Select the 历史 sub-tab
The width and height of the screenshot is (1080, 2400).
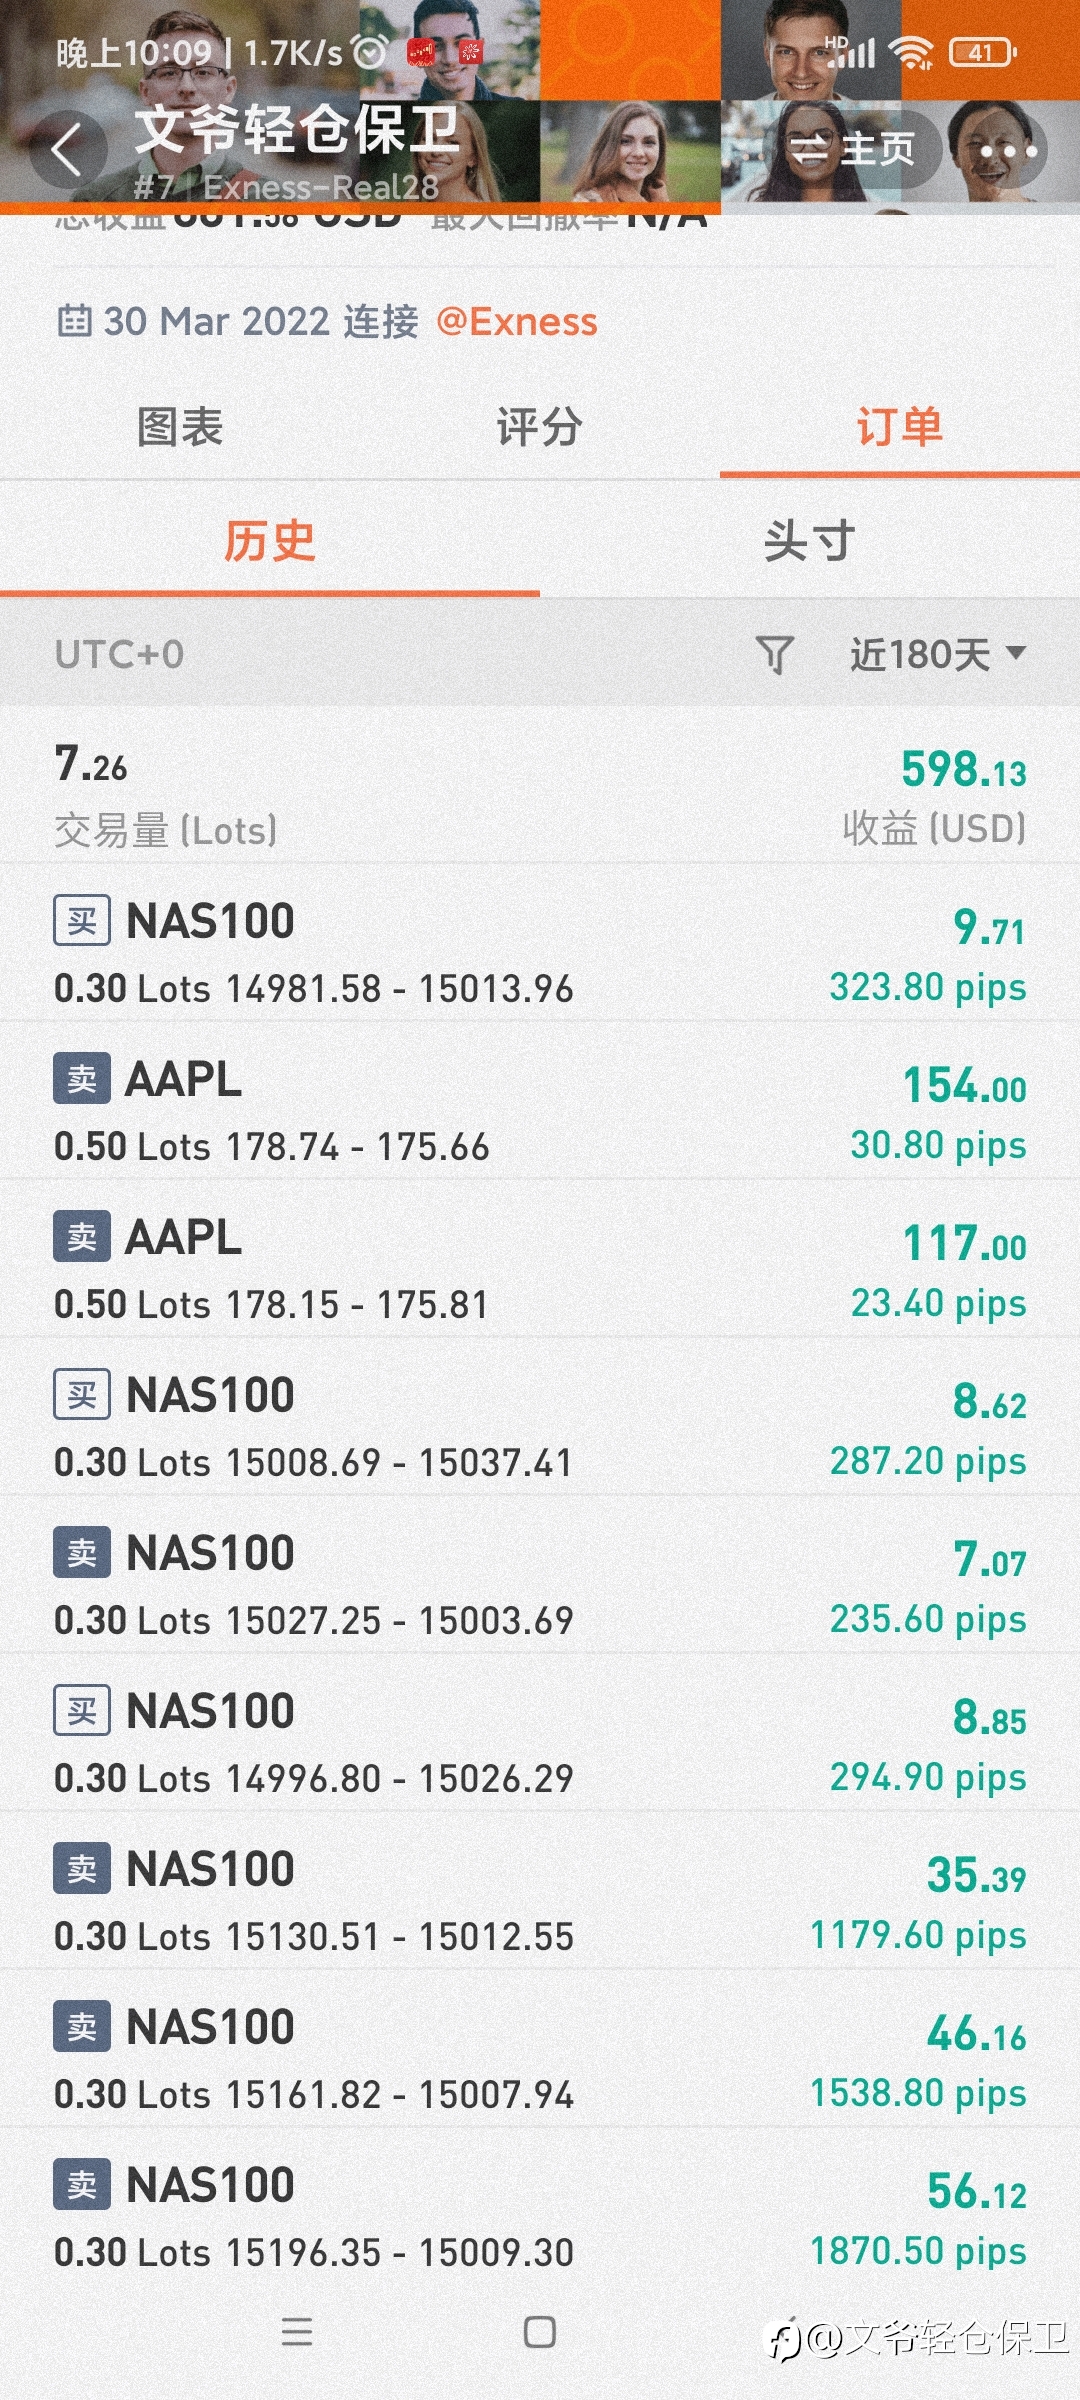pyautogui.click(x=269, y=542)
